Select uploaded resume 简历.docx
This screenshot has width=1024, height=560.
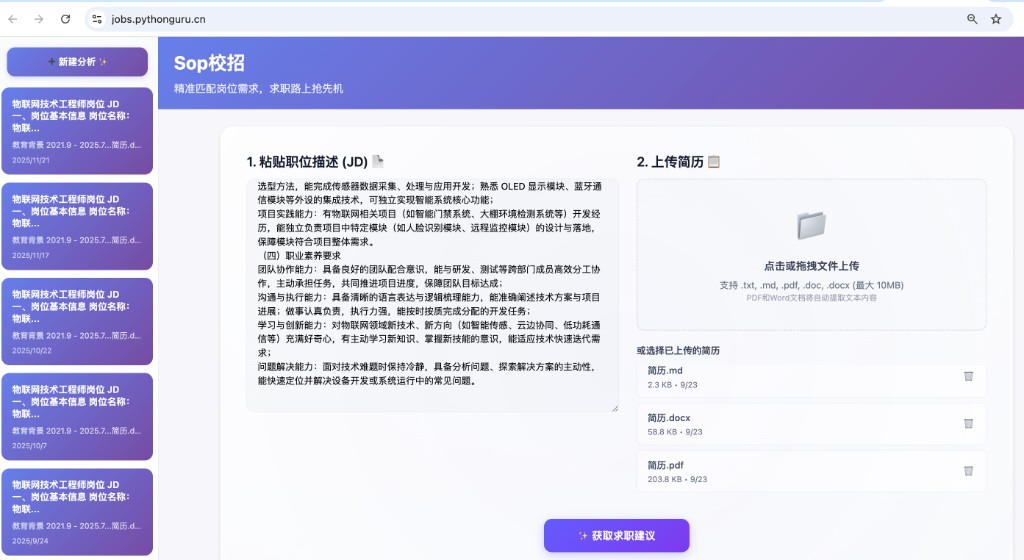pyautogui.click(x=811, y=424)
